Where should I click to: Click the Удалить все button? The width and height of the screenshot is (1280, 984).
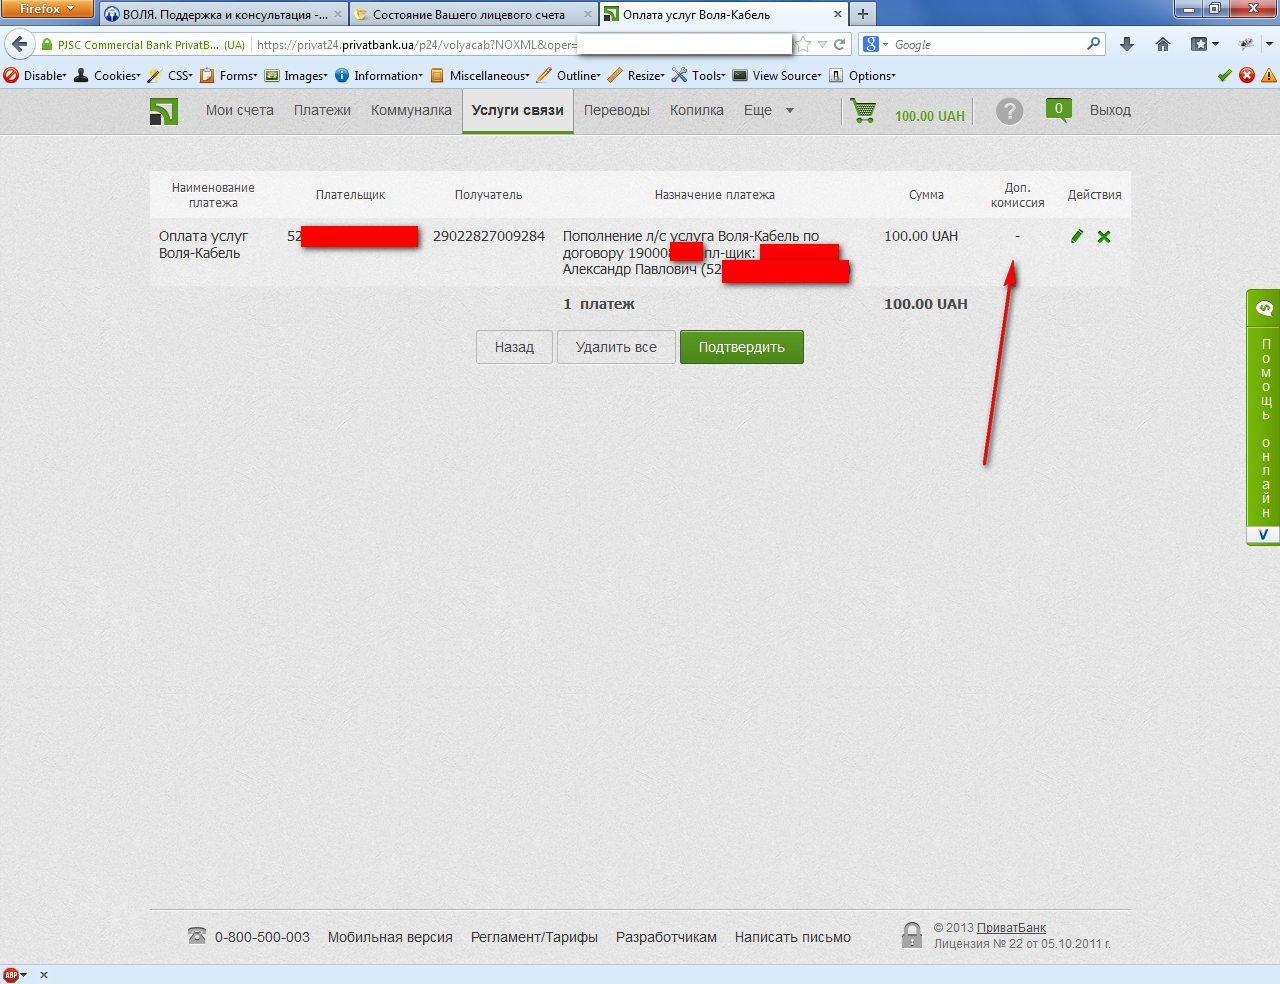click(616, 347)
